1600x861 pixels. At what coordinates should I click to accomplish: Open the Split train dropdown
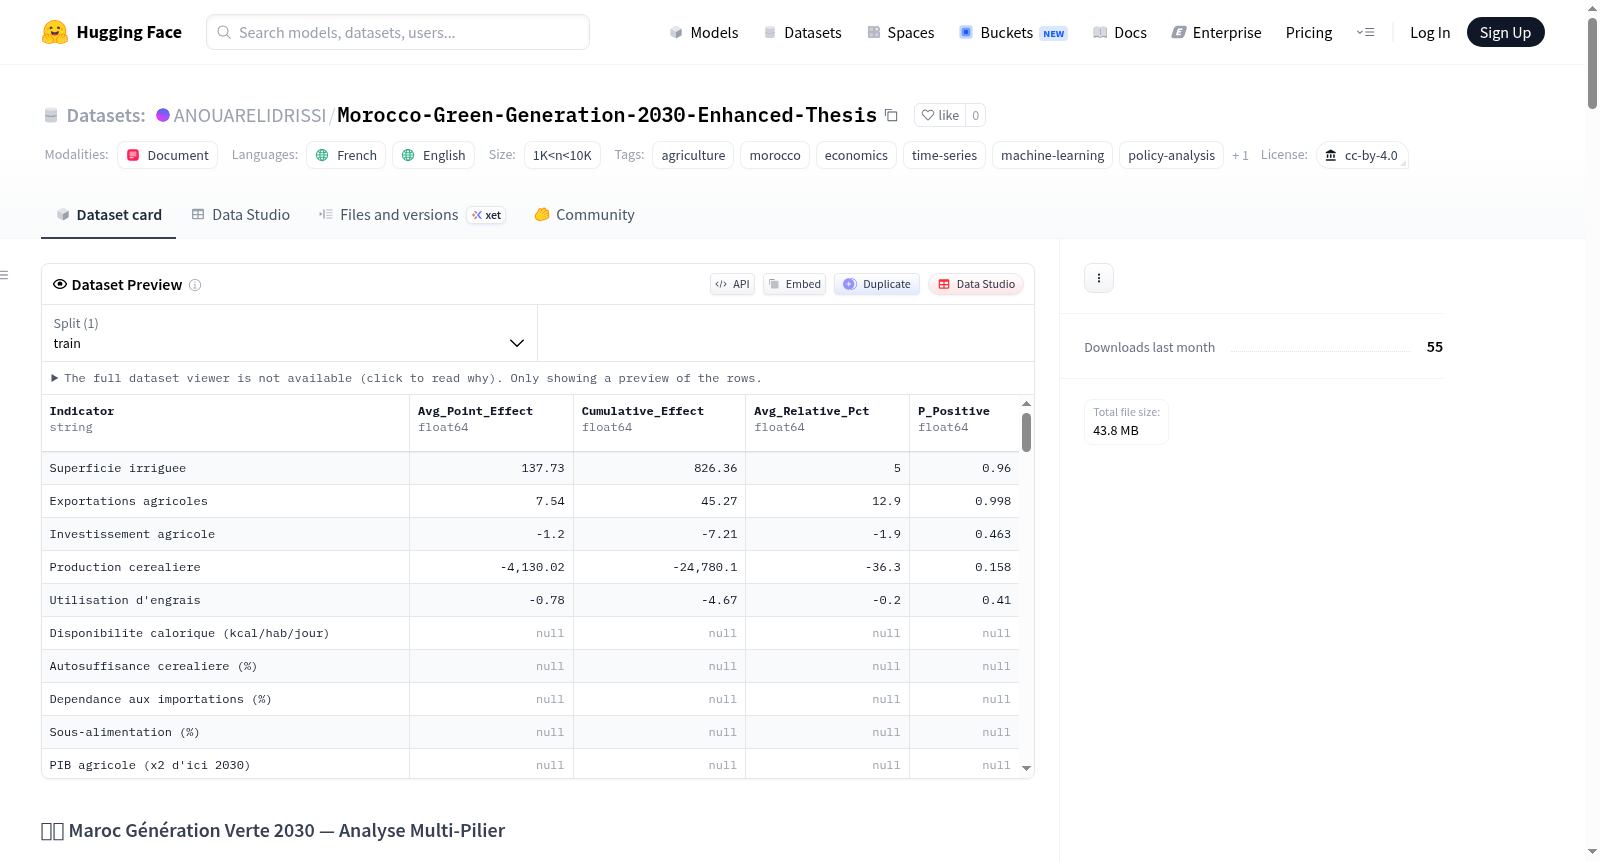pos(289,333)
